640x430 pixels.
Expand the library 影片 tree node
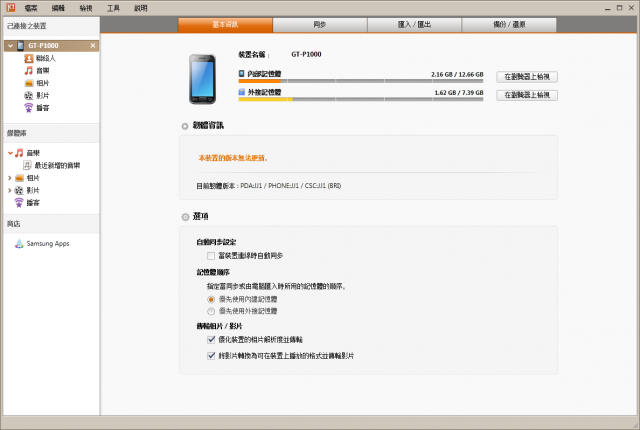[10, 190]
